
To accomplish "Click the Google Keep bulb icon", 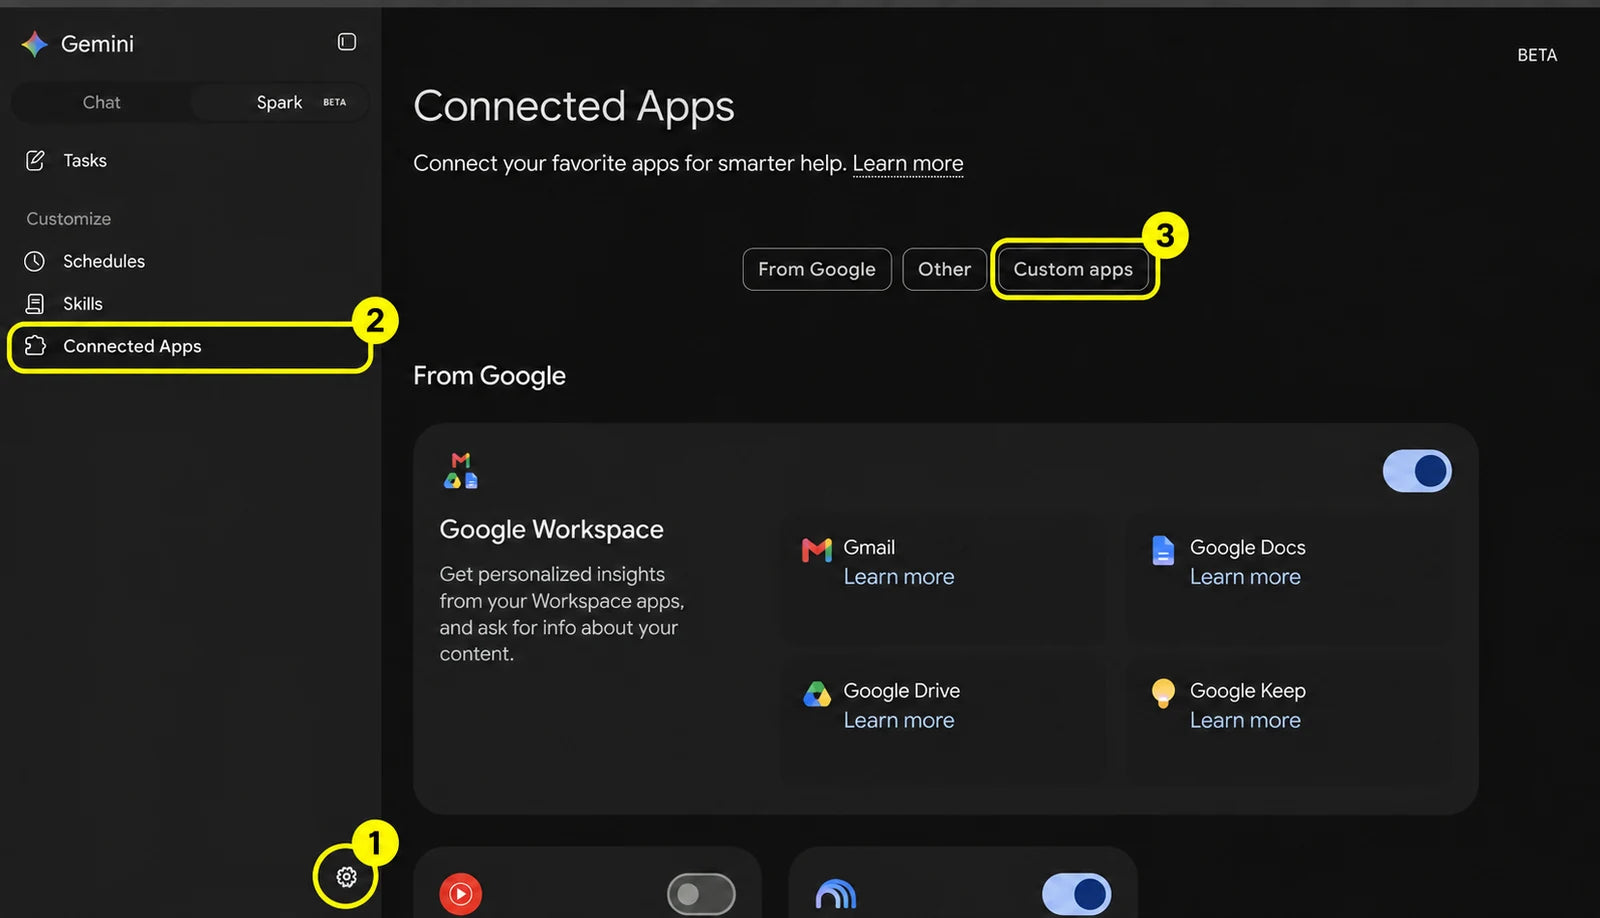I will click(1163, 693).
